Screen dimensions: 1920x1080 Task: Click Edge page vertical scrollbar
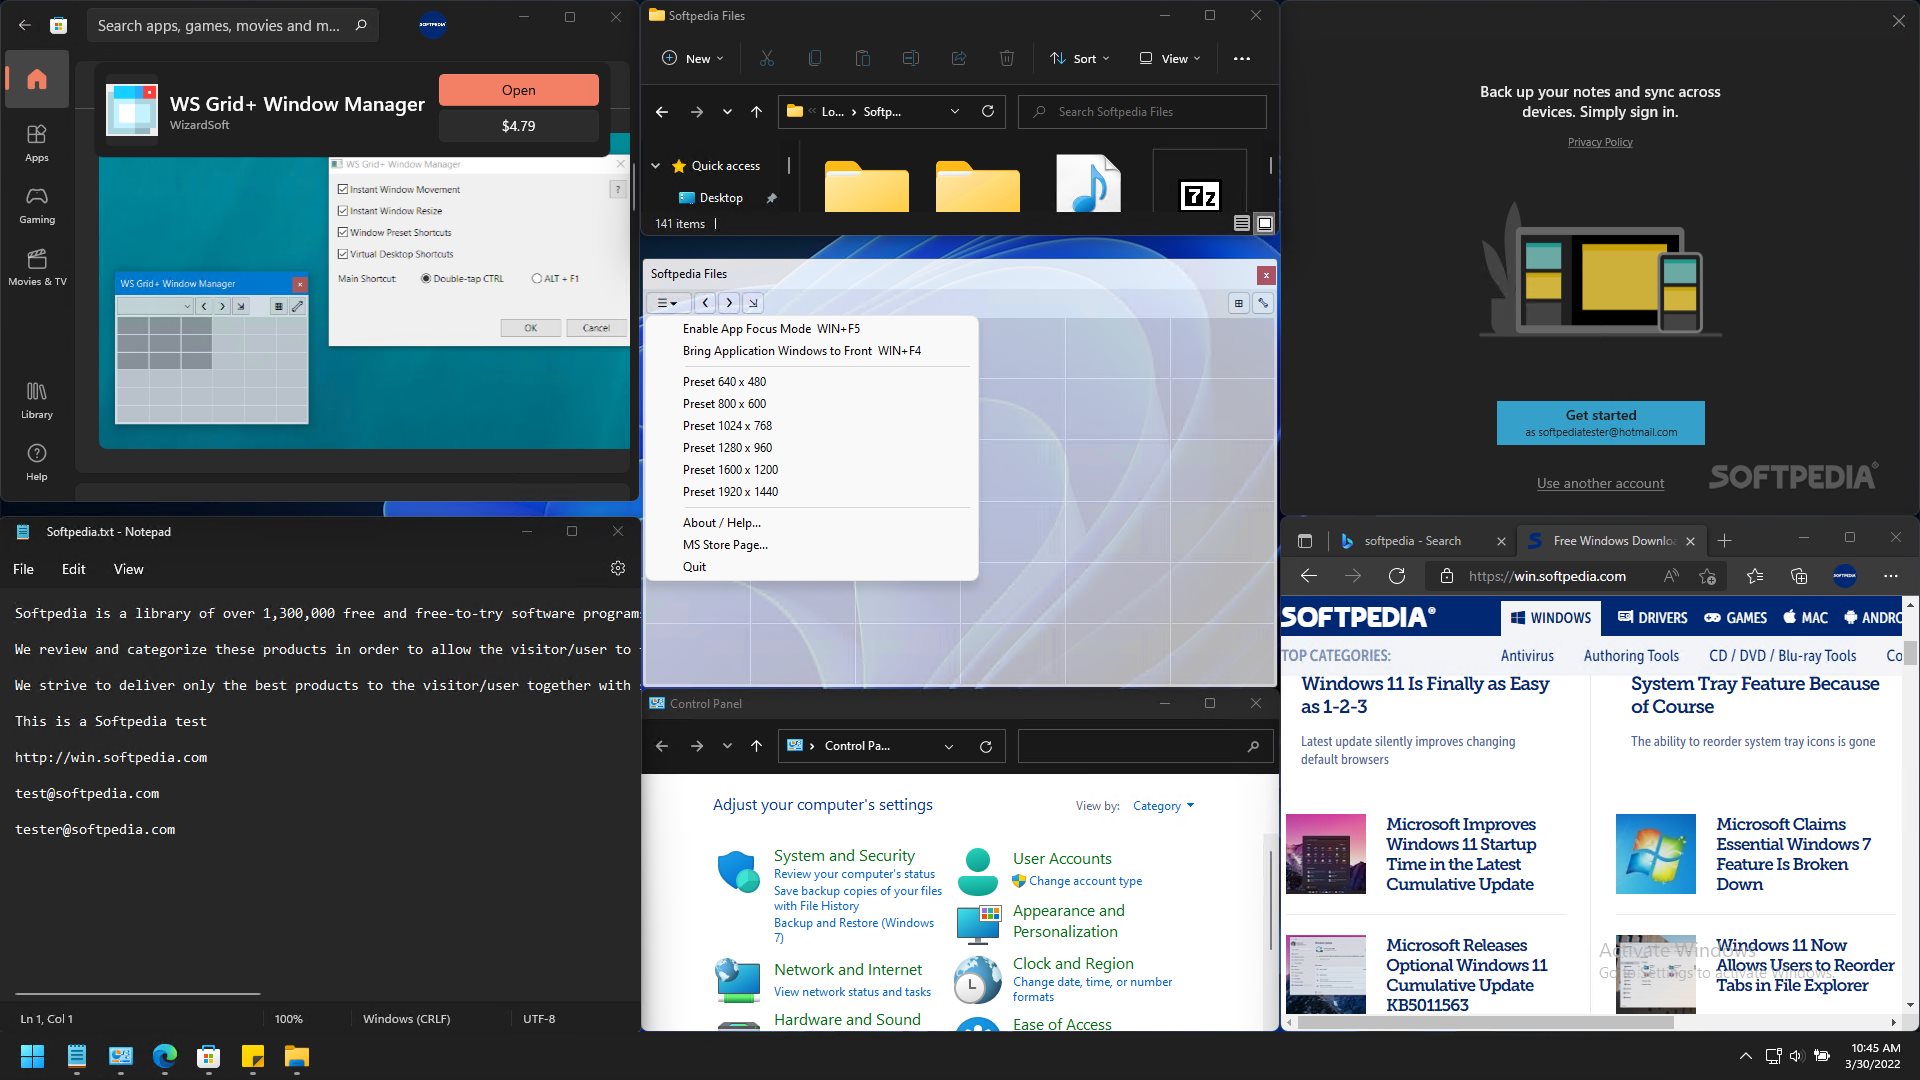click(1910, 655)
